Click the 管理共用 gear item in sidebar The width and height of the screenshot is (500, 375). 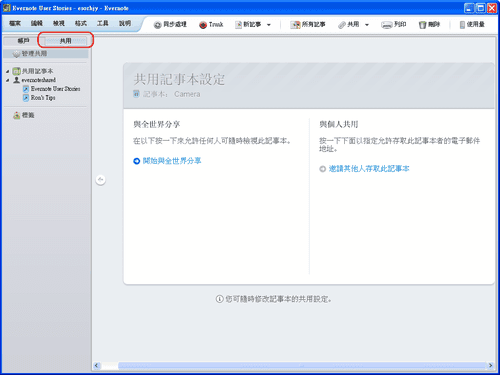tap(46, 54)
